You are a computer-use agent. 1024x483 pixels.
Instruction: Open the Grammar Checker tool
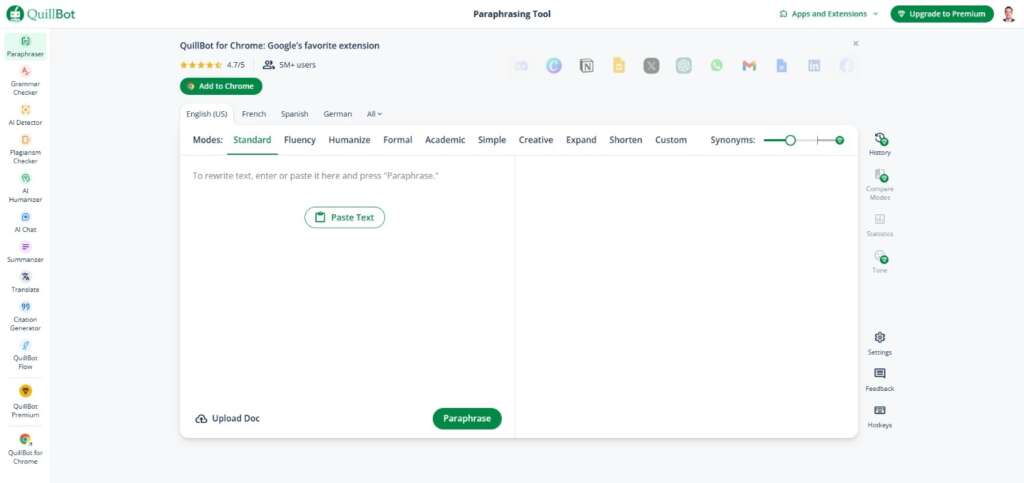click(25, 80)
